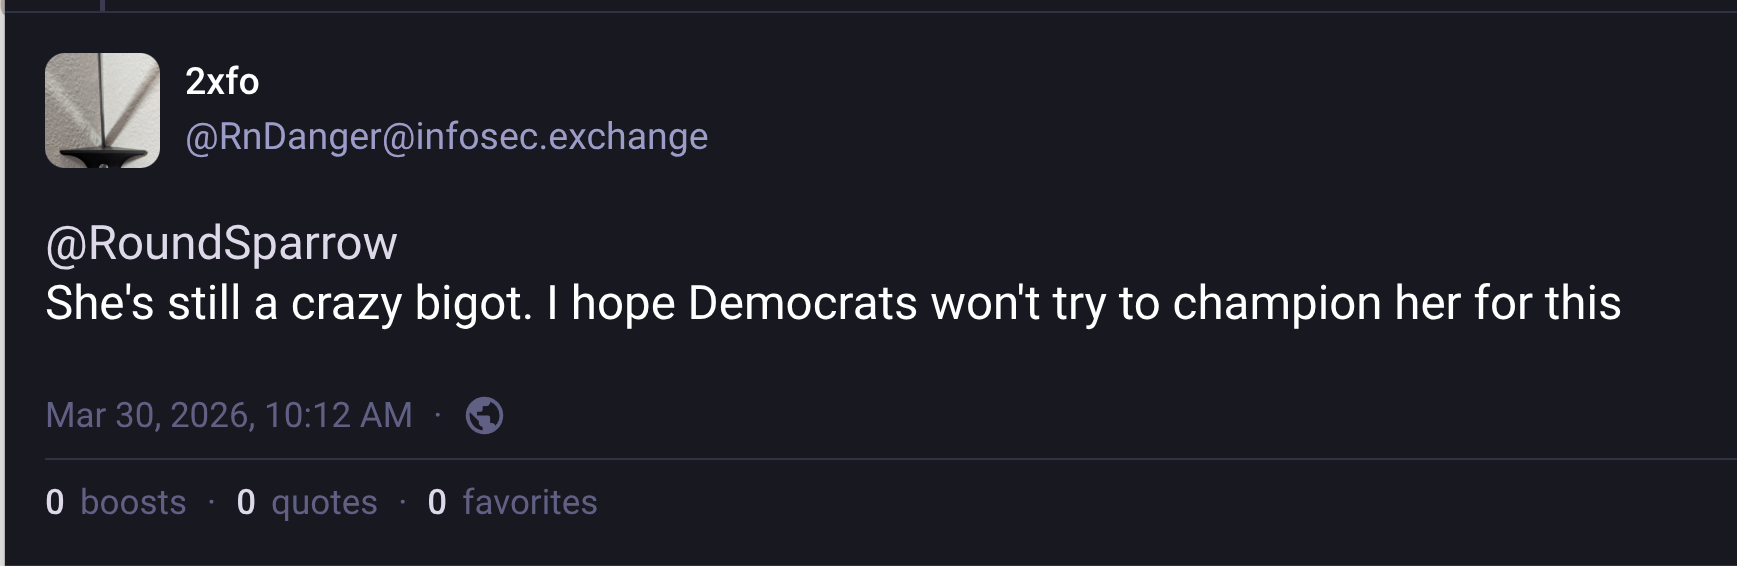The width and height of the screenshot is (1737, 566).
Task: Click the Mar 30, 2026 date
Action: 150,415
